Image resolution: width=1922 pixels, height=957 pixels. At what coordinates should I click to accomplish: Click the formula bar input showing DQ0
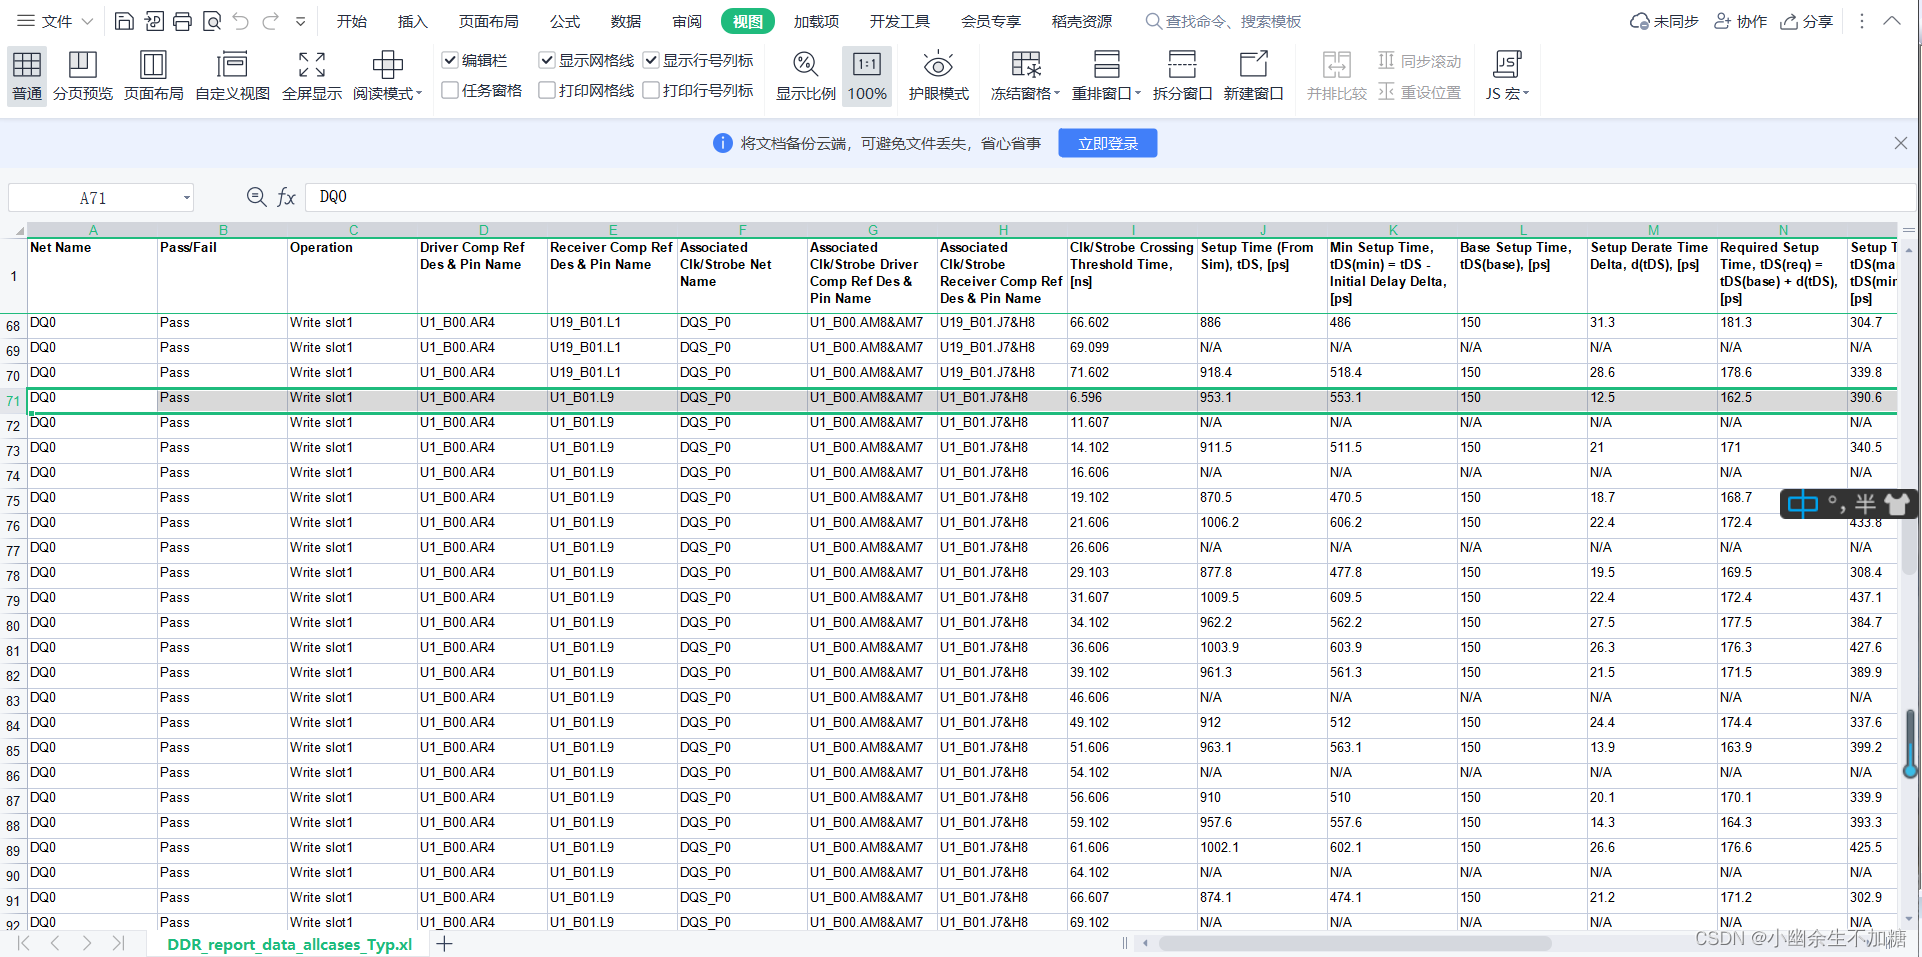click(x=1108, y=197)
